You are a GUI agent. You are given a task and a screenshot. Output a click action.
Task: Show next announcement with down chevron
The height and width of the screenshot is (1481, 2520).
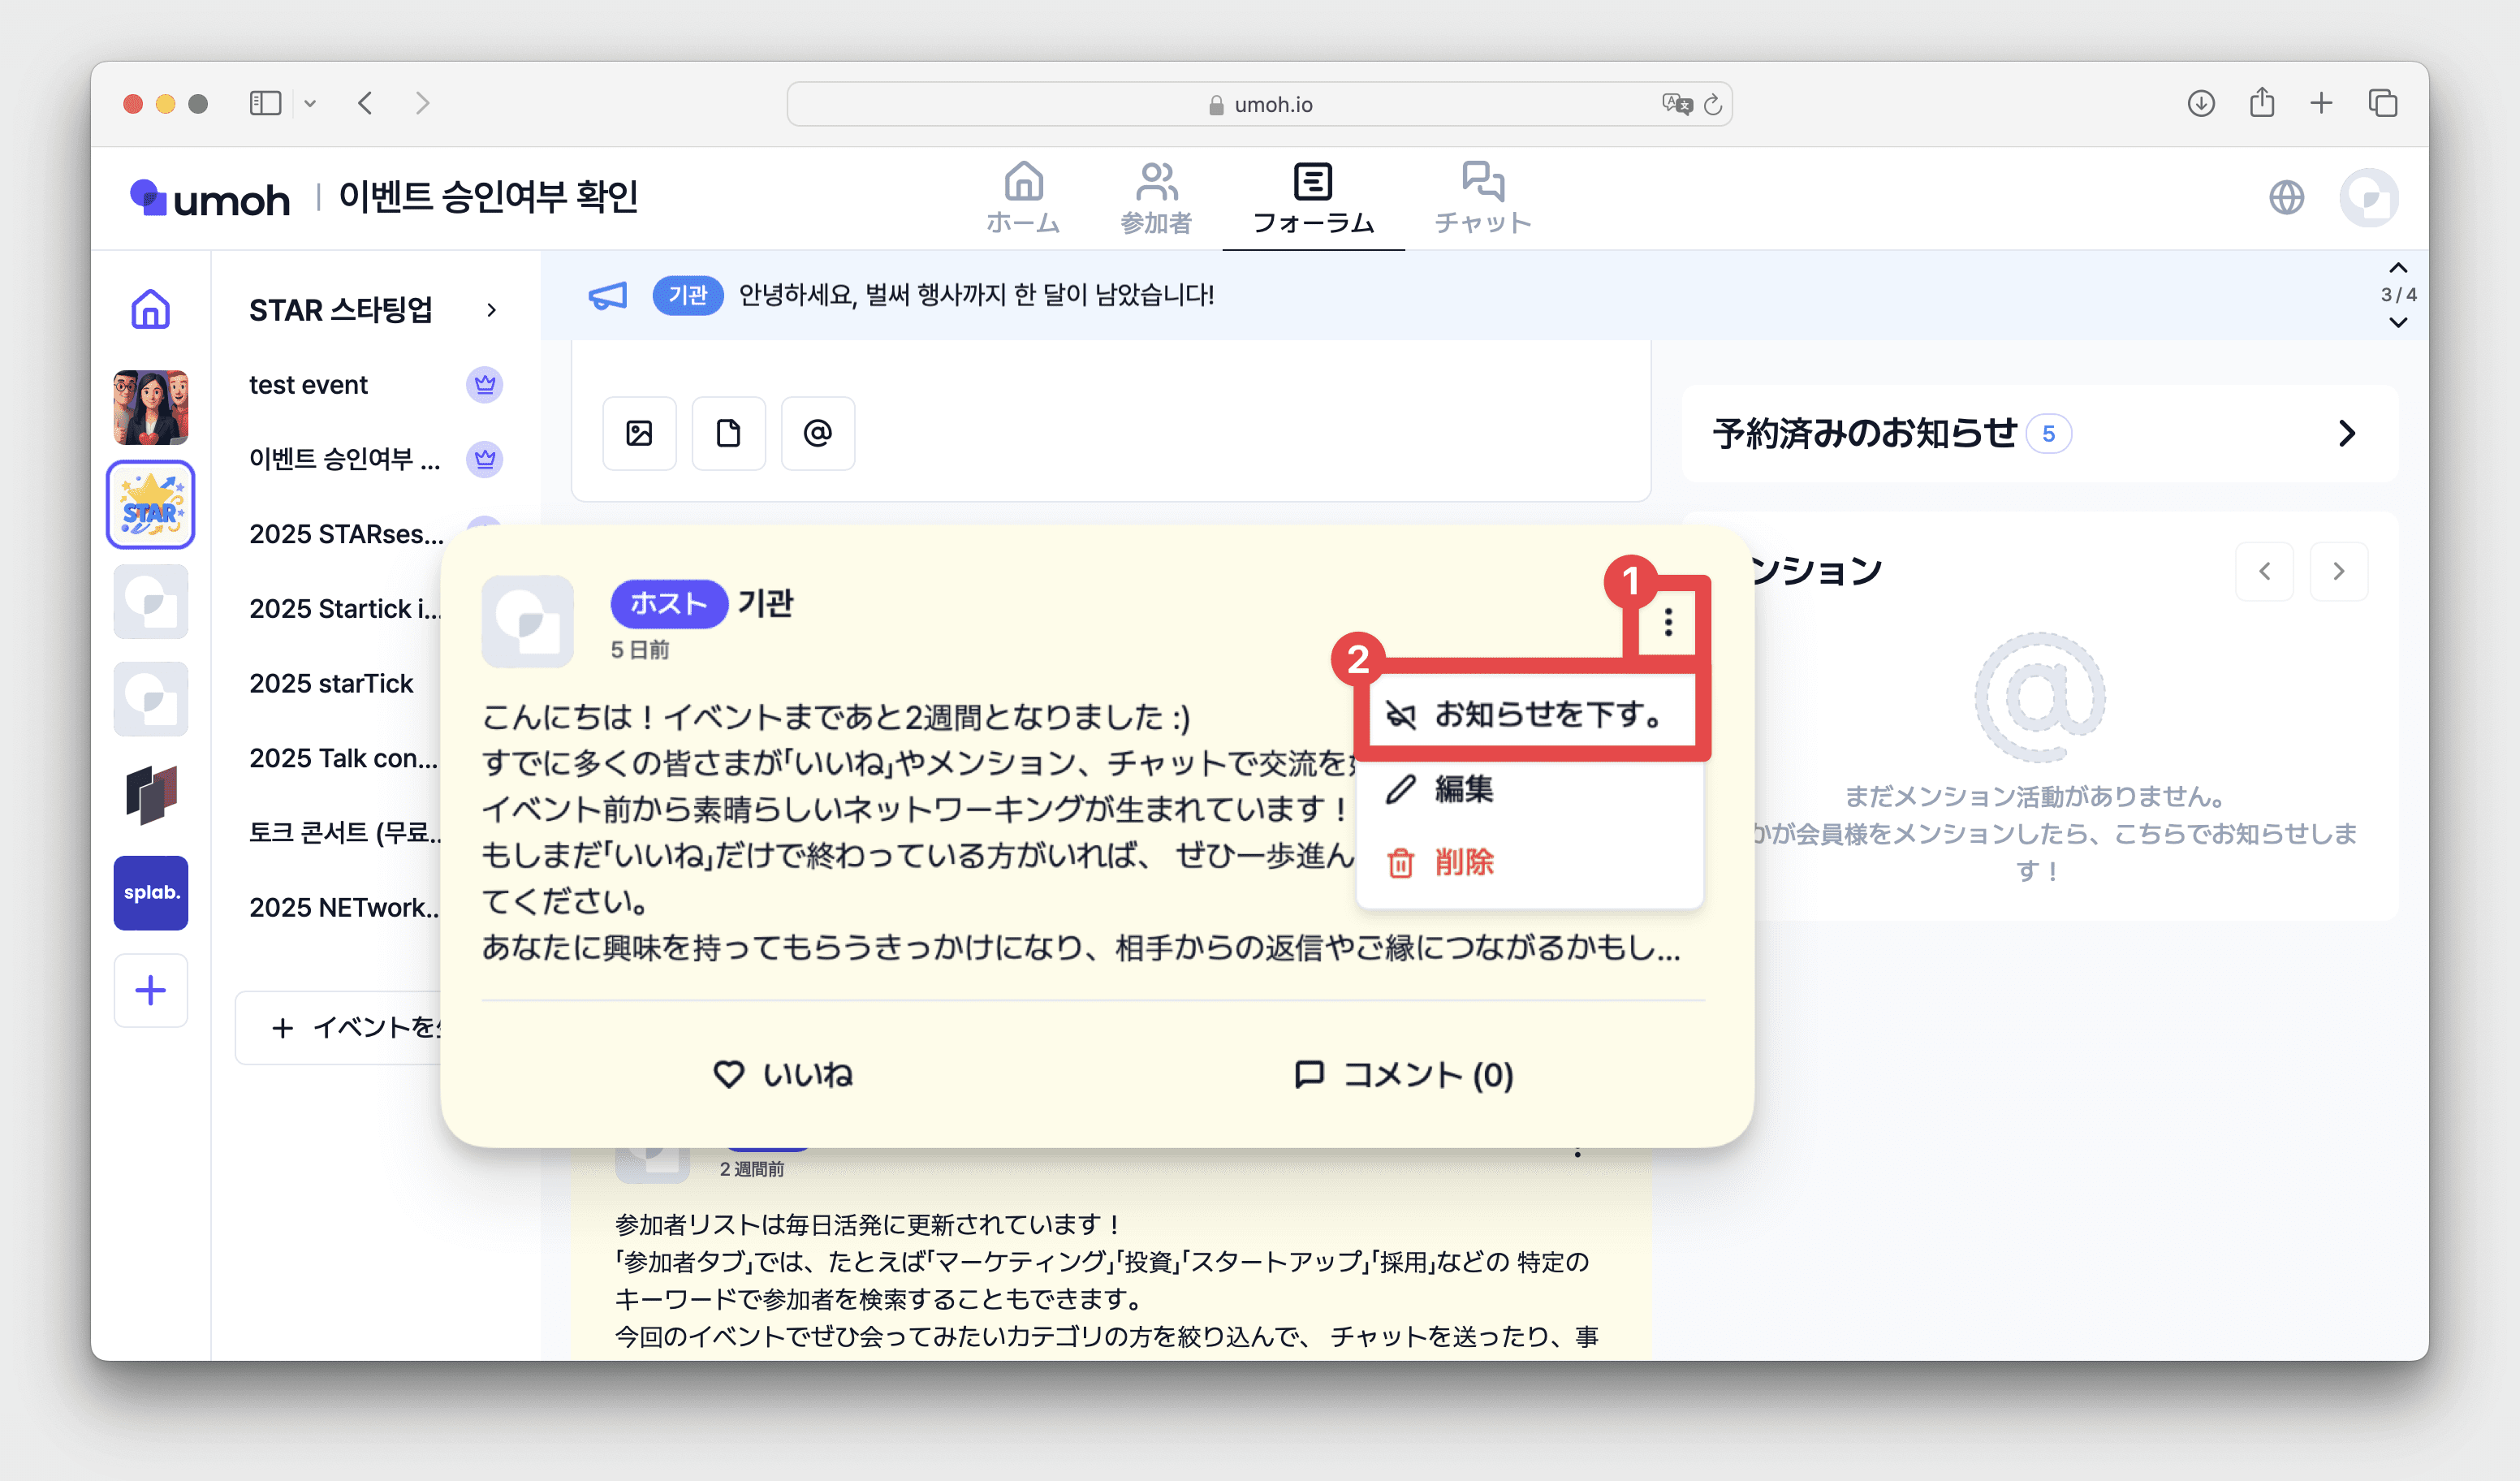[2397, 322]
